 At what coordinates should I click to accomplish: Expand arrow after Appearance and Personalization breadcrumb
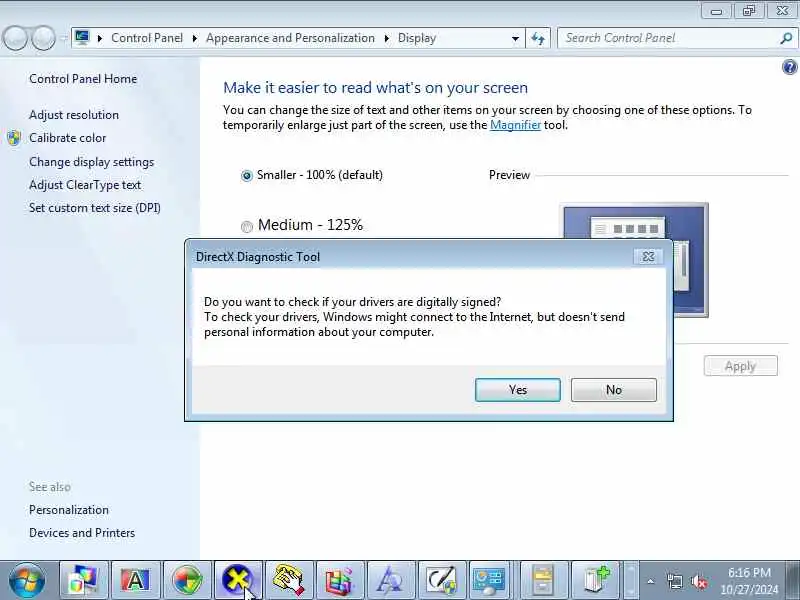tap(387, 38)
